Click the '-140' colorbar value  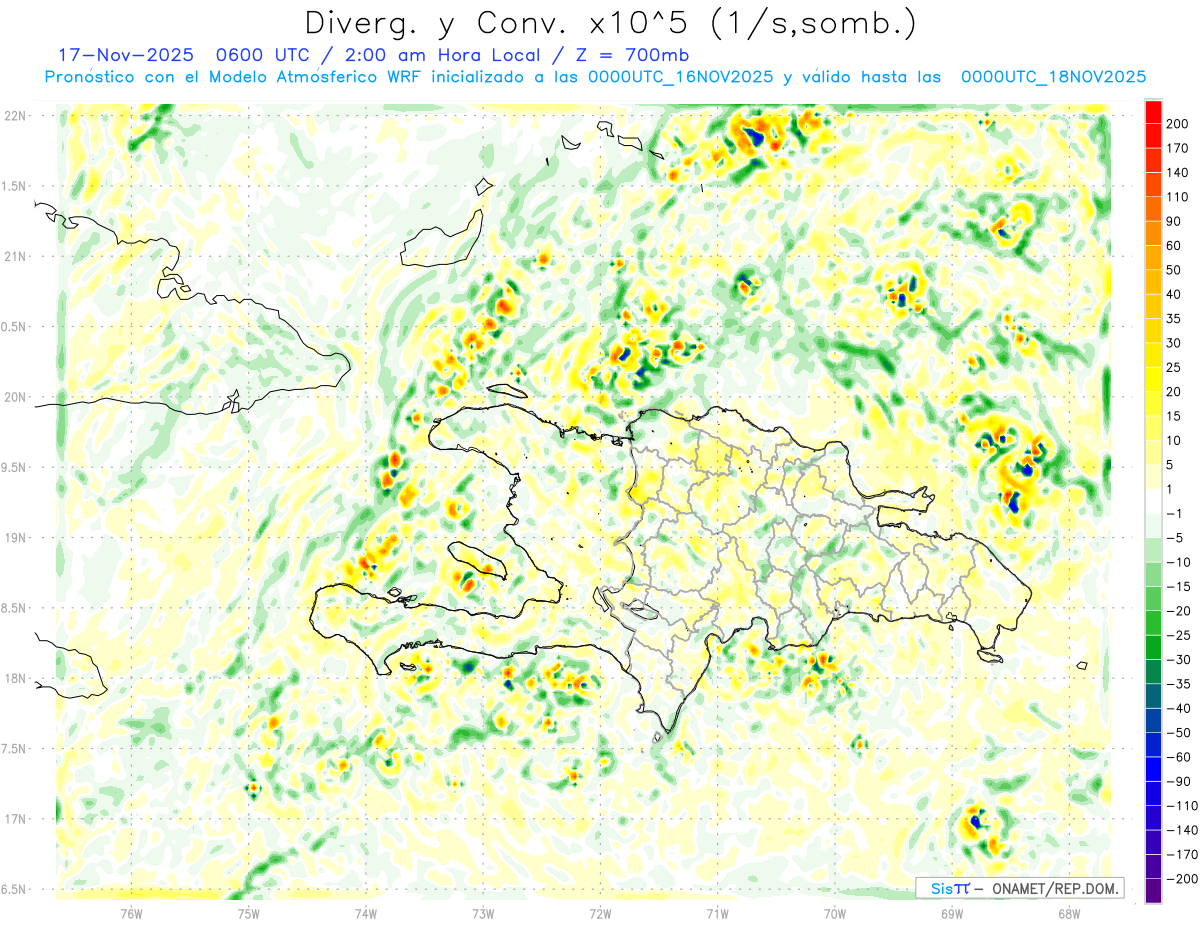1185,830
